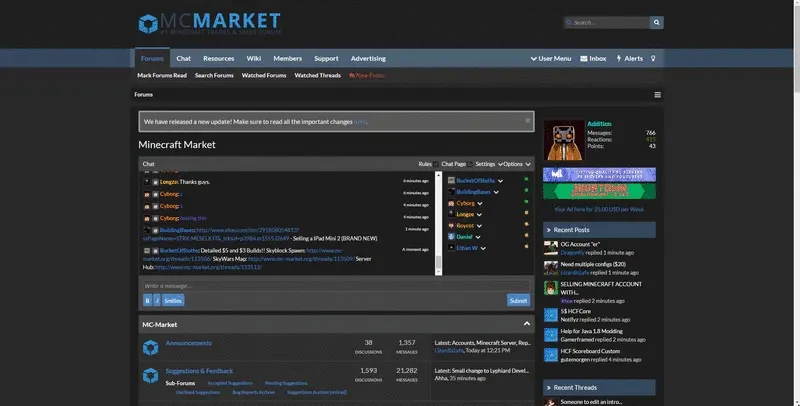Collapse the MC-Market category section
This screenshot has height=406, width=800.
click(x=527, y=324)
